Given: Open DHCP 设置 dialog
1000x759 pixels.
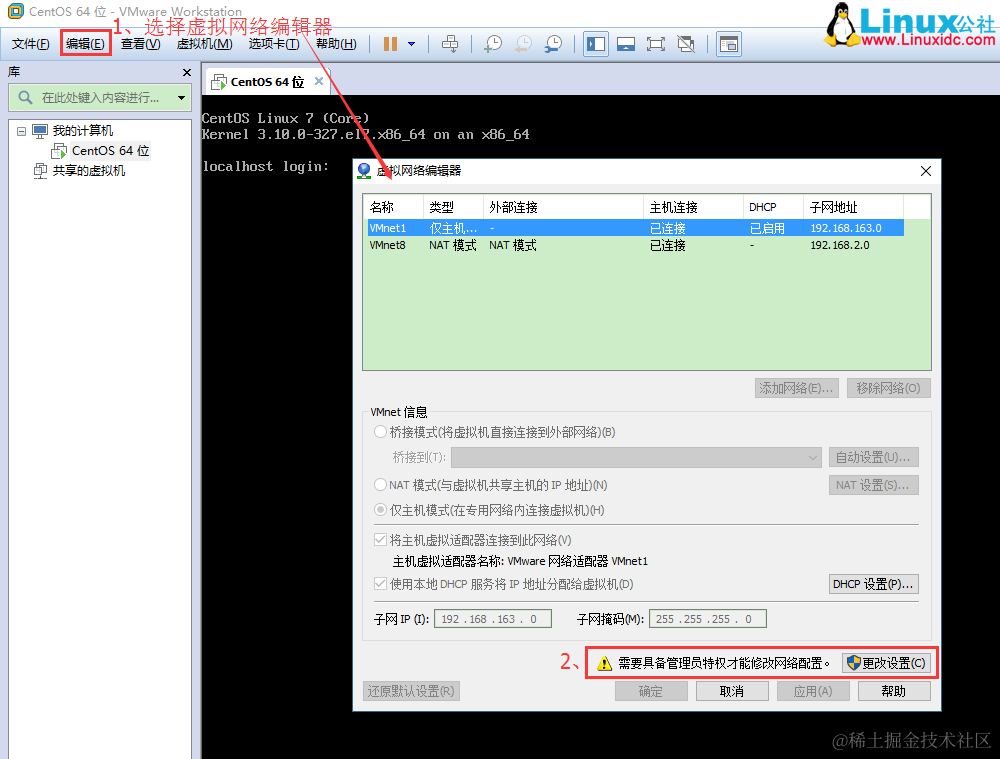Looking at the screenshot, I should pos(873,584).
